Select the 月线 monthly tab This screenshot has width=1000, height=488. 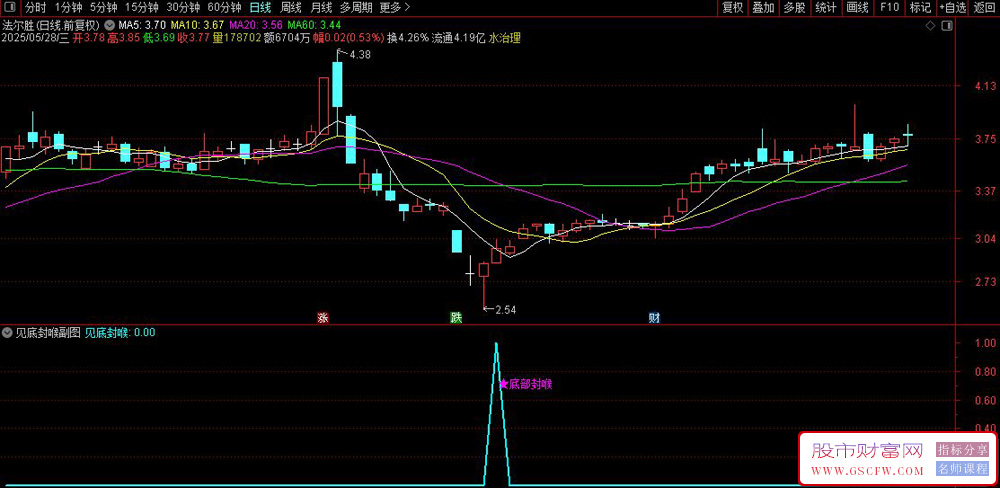(321, 8)
